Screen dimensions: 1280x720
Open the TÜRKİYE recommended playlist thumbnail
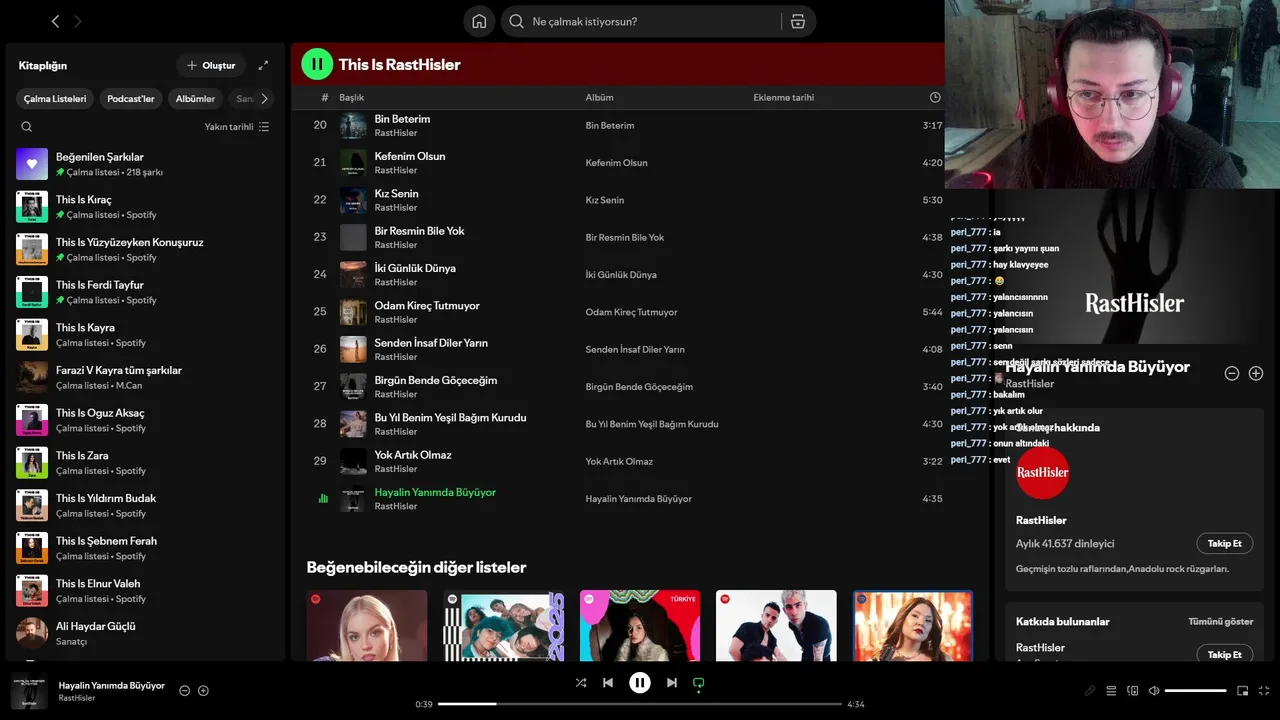[640, 626]
